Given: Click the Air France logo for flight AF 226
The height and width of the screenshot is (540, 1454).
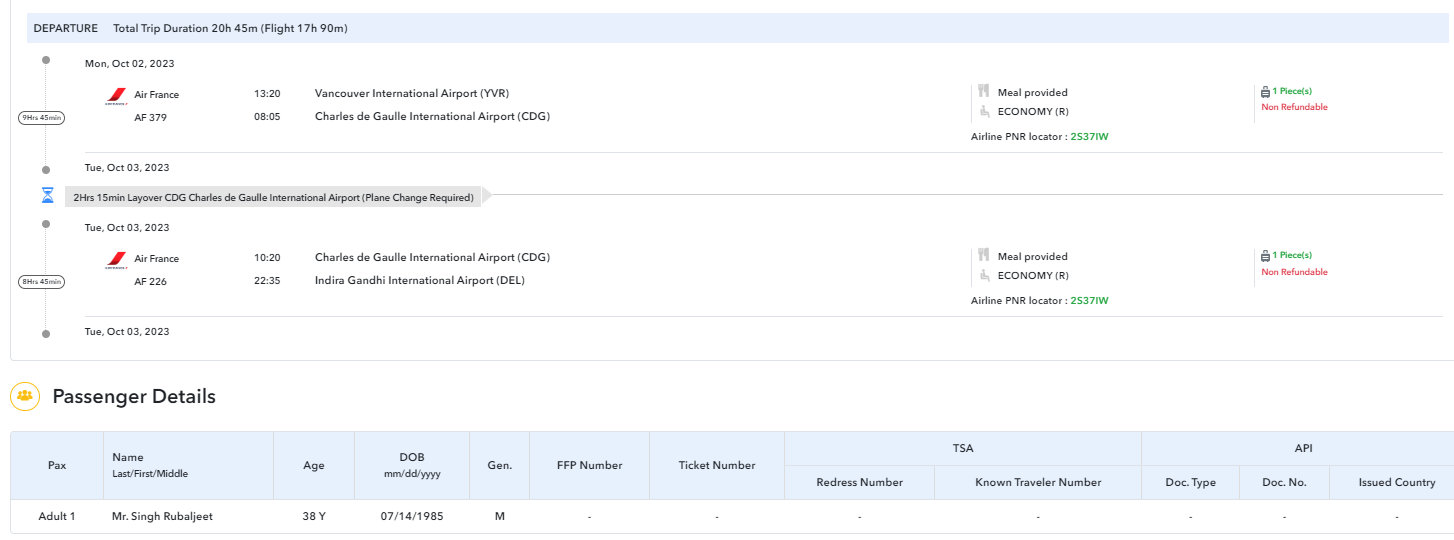Looking at the screenshot, I should point(116,261).
